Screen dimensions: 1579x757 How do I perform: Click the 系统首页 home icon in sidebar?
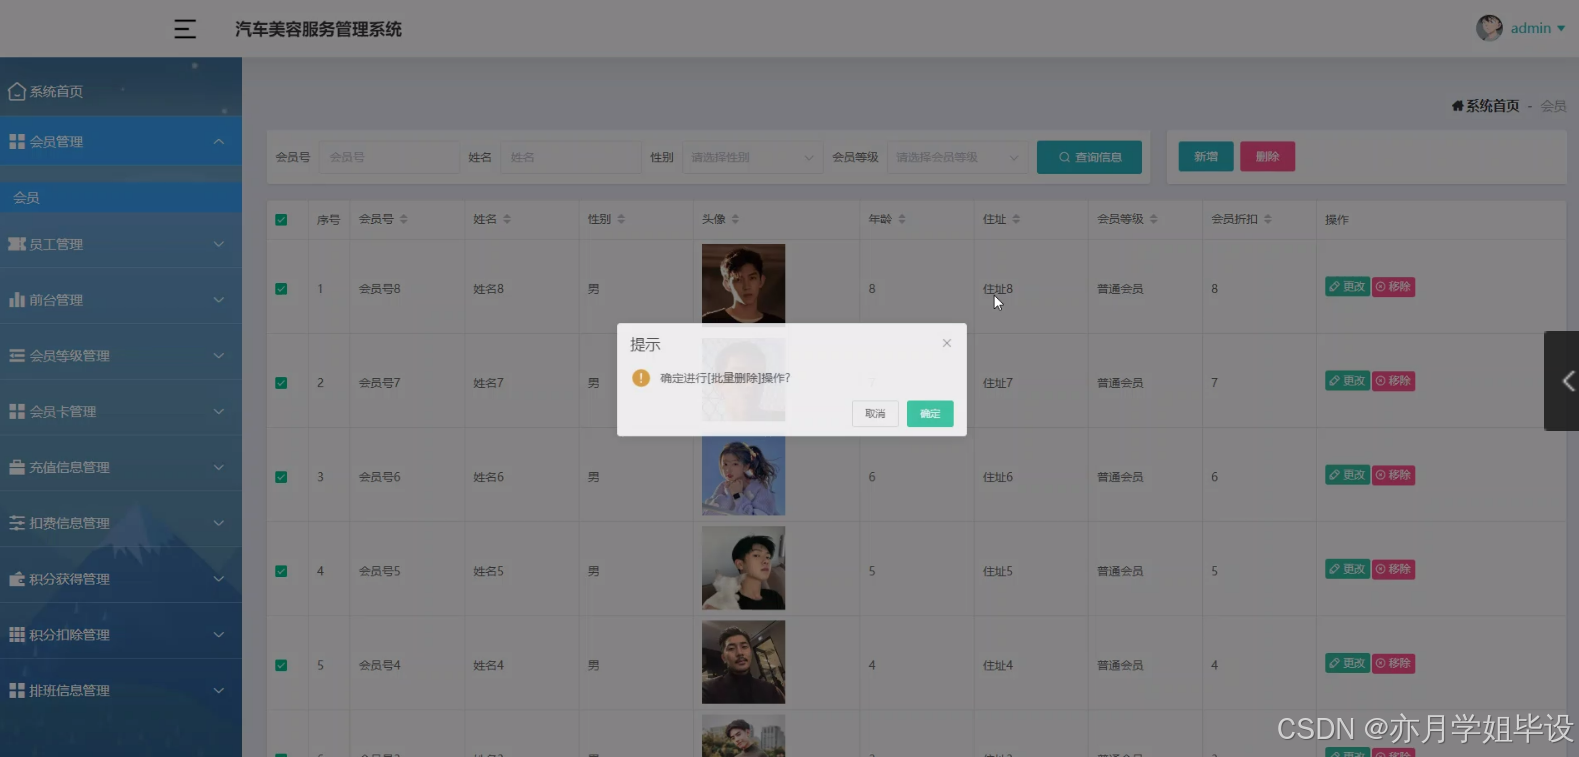(17, 91)
